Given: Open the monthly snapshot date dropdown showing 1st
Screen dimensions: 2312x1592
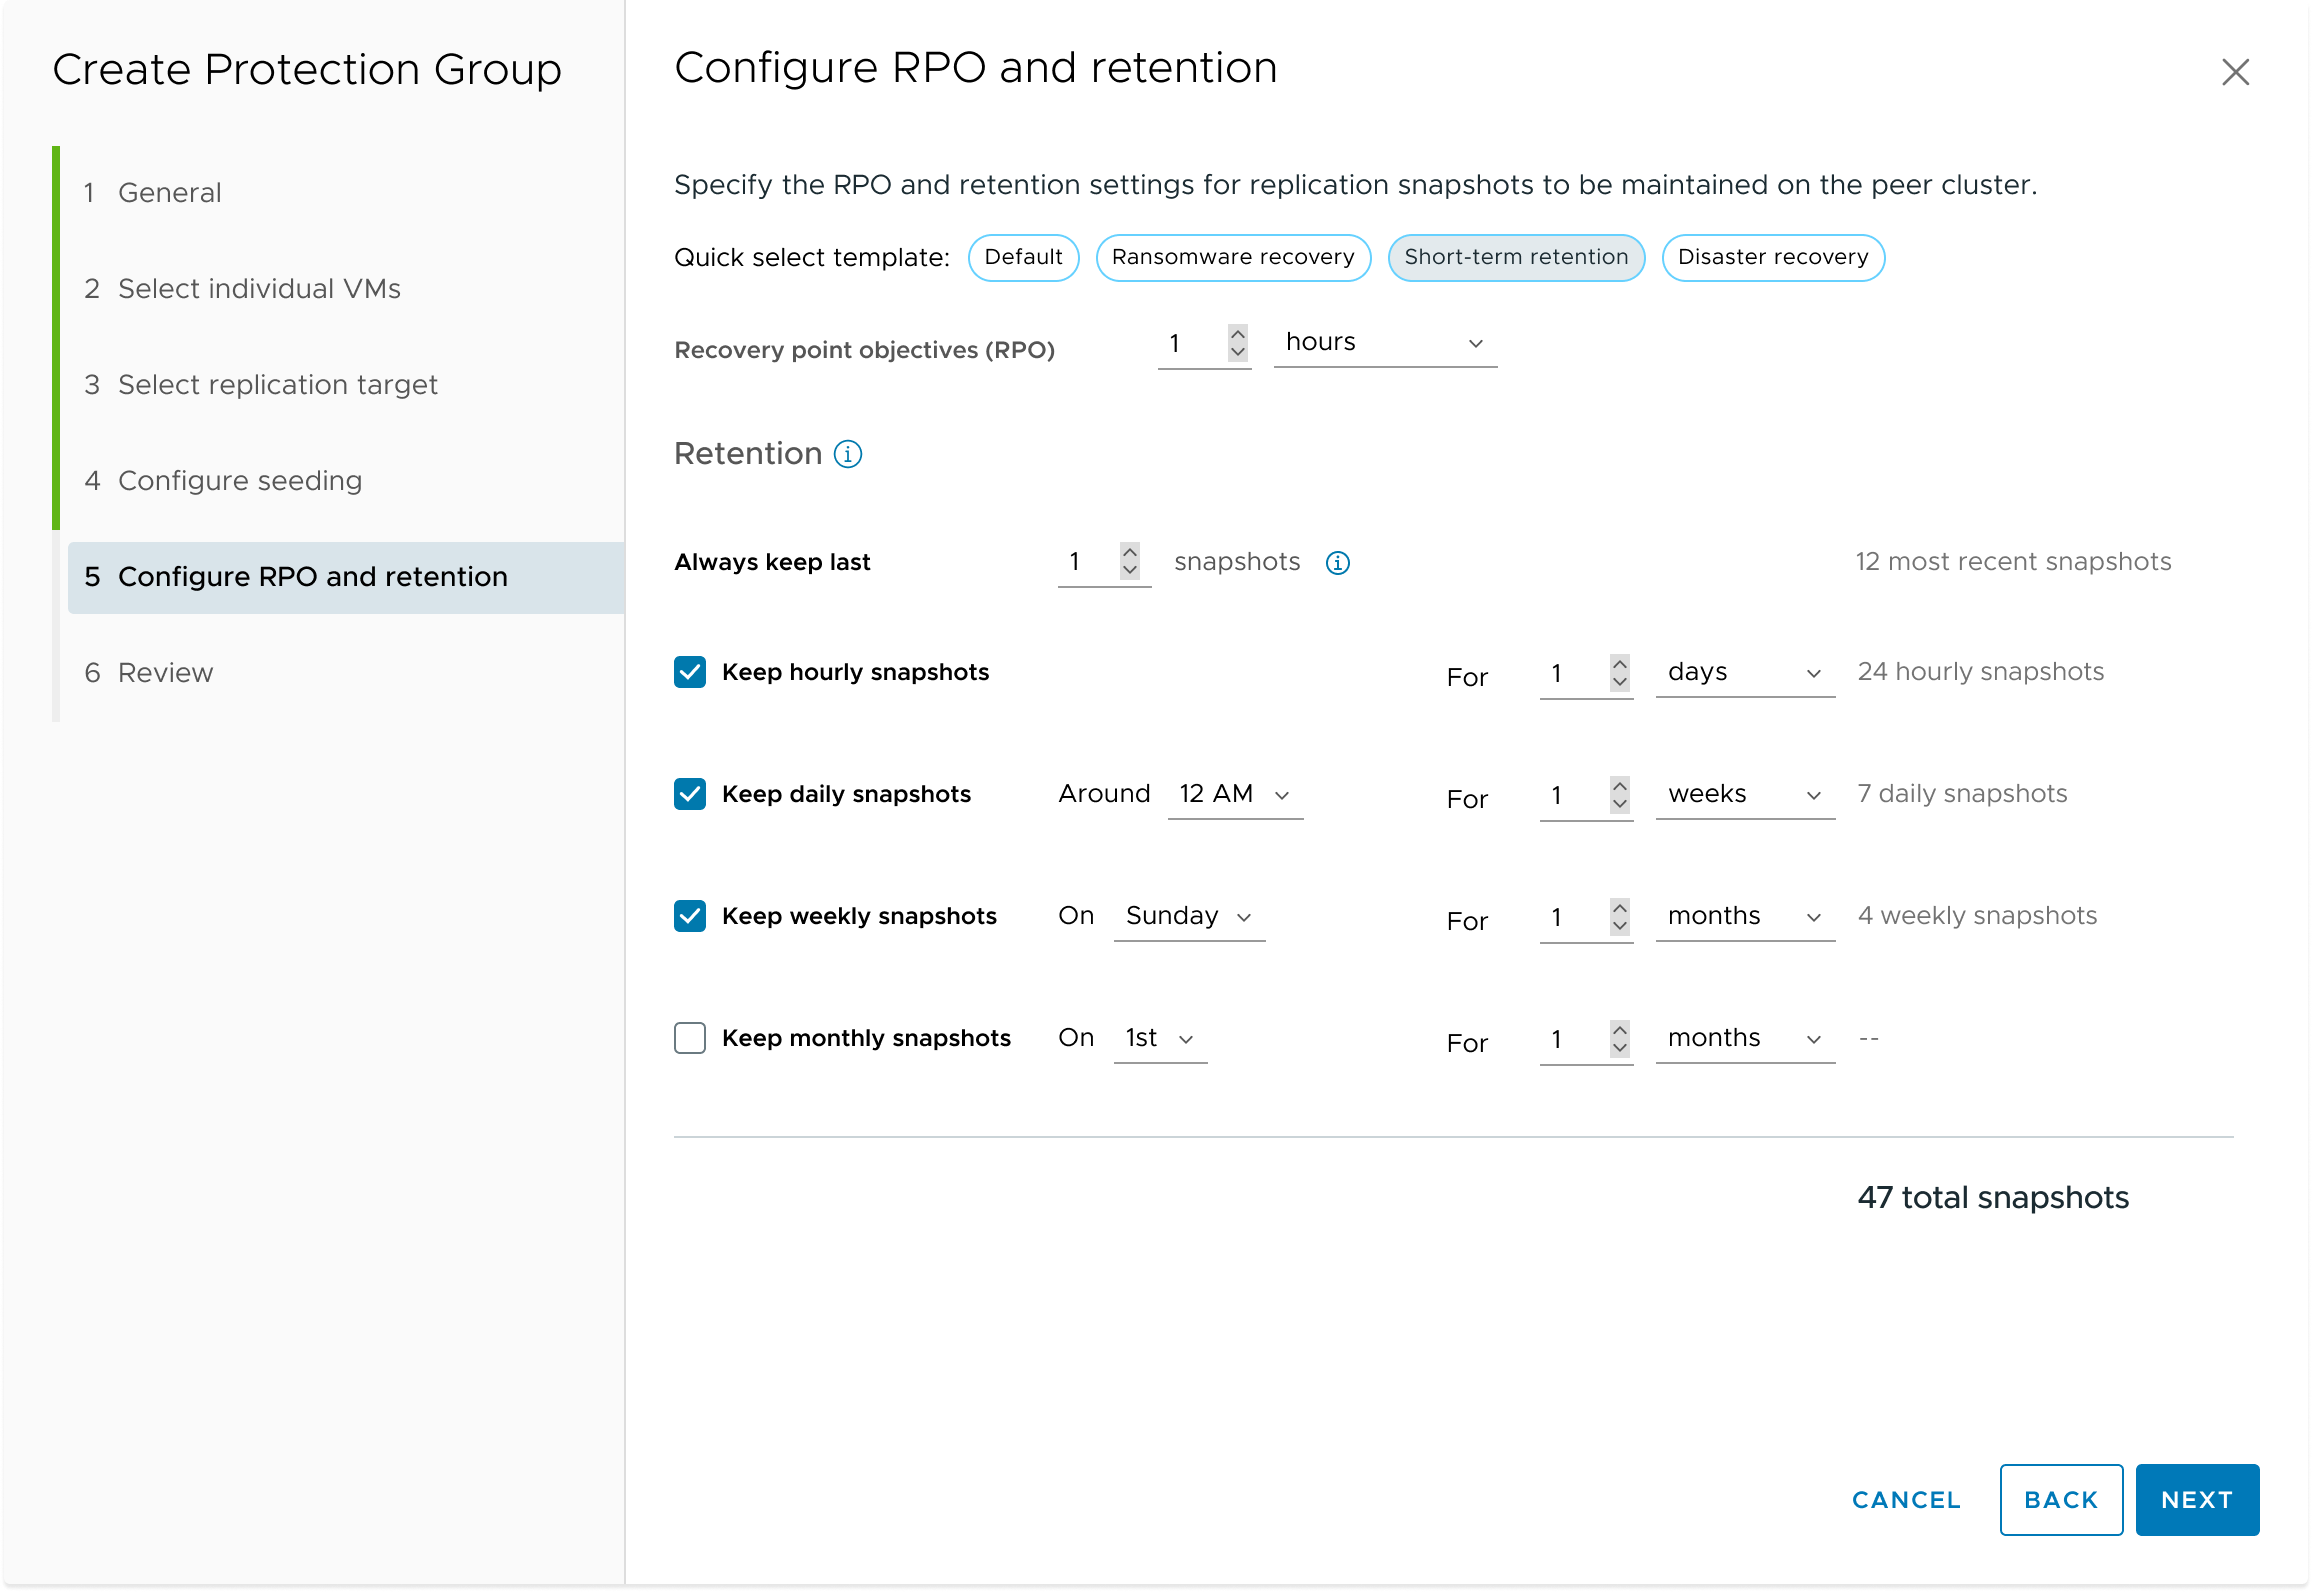Looking at the screenshot, I should pyautogui.click(x=1158, y=1038).
